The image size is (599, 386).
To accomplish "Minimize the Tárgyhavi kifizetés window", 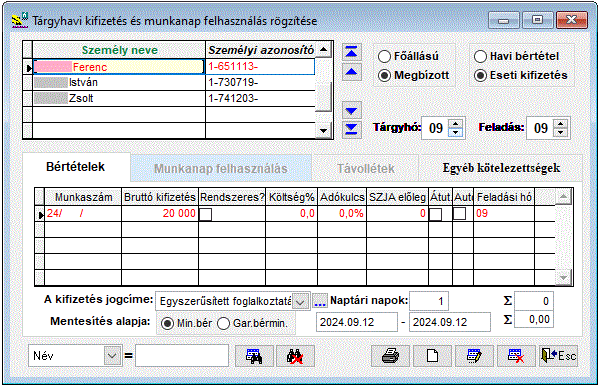I will [x=503, y=20].
